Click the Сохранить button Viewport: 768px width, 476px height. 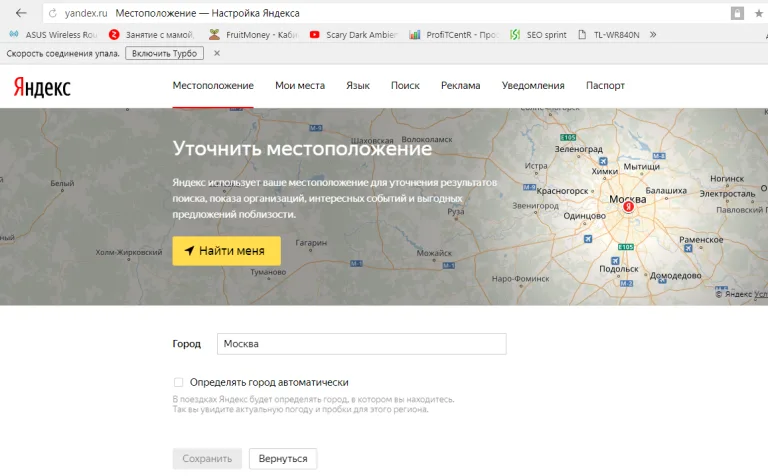click(x=207, y=458)
